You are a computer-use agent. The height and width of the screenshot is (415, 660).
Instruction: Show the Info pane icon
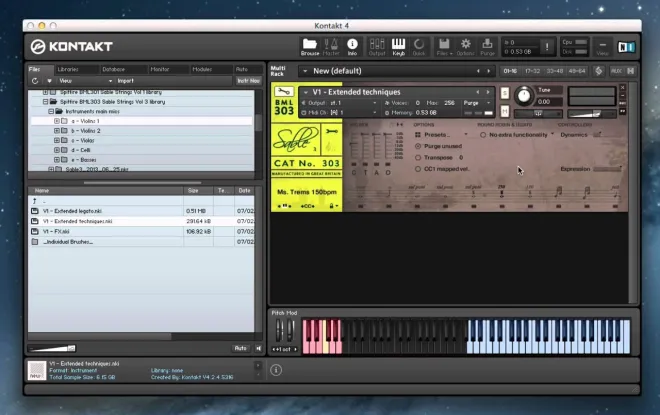click(x=352, y=46)
